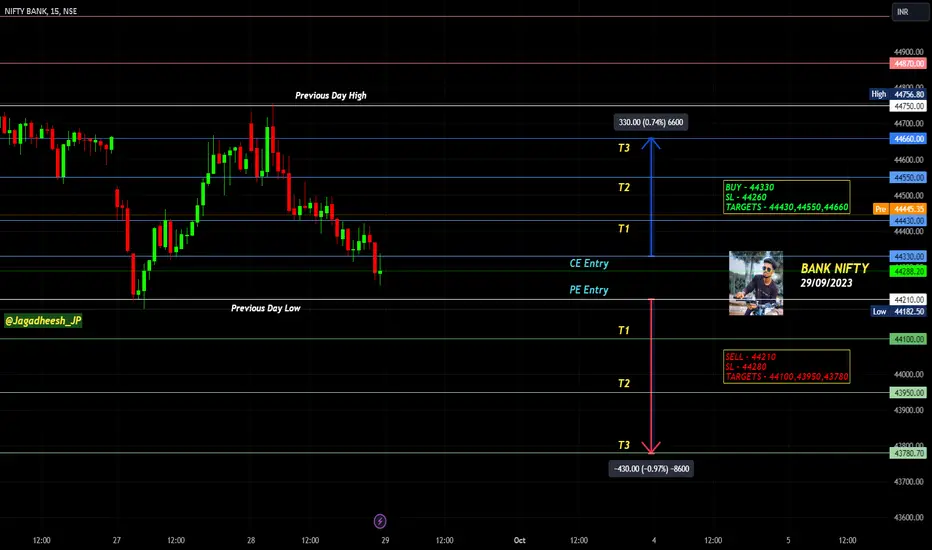Click the BANK NIFTY yellow title text

click(835, 268)
